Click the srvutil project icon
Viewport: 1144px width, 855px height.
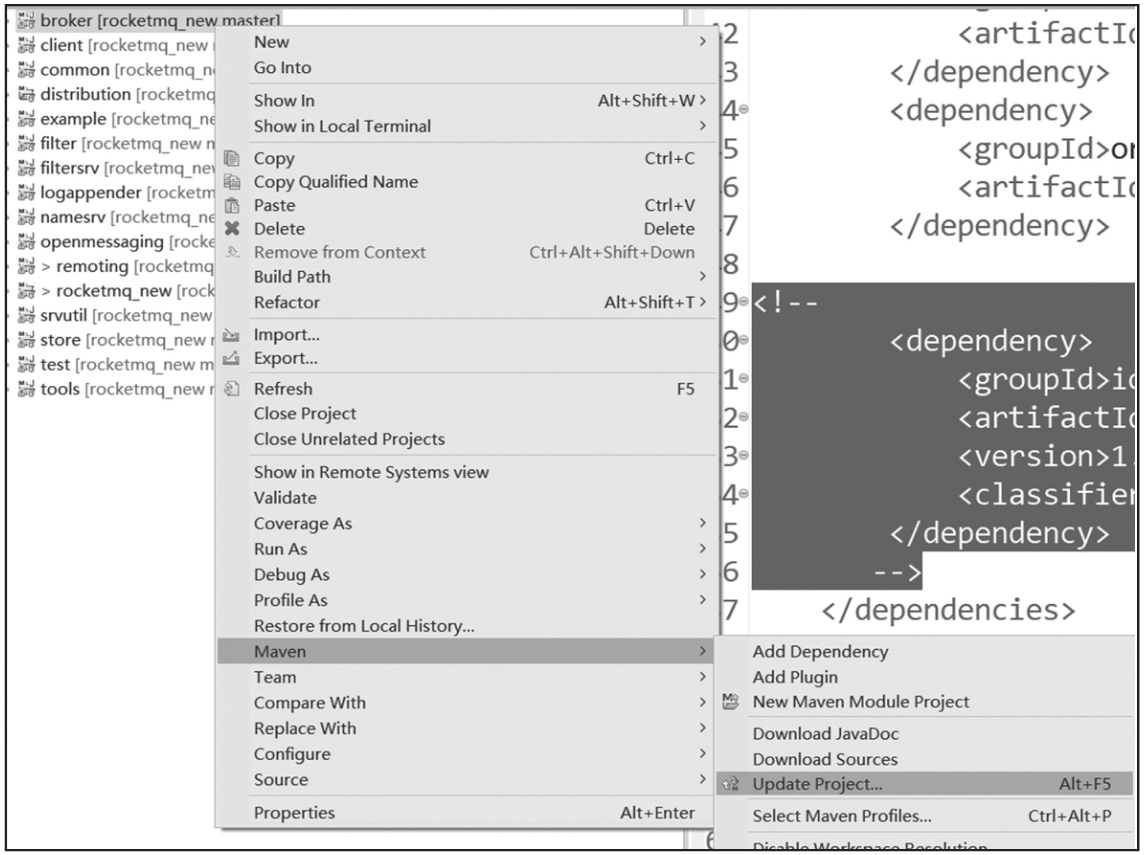tap(26, 315)
